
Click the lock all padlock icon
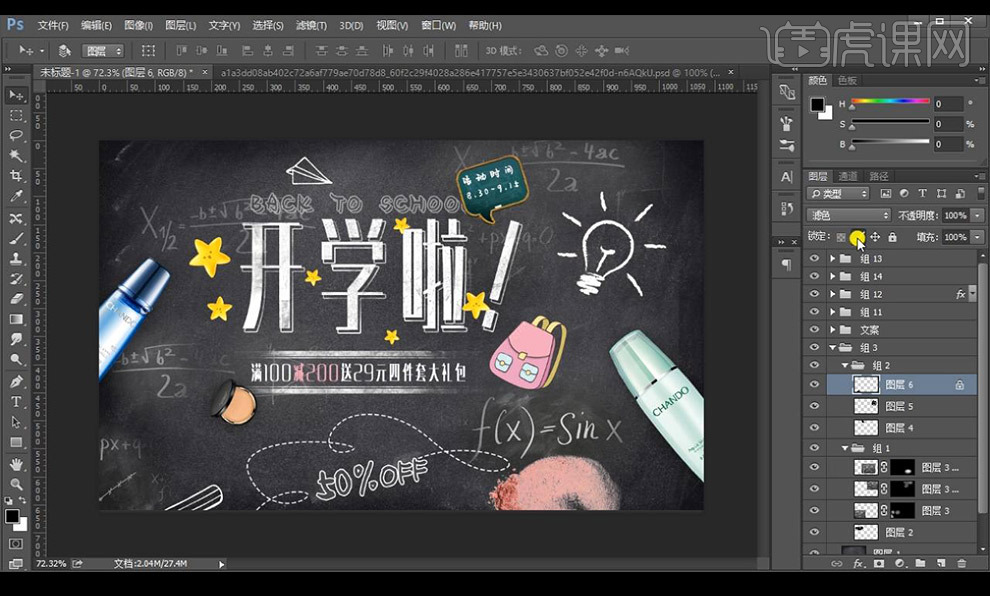click(892, 237)
